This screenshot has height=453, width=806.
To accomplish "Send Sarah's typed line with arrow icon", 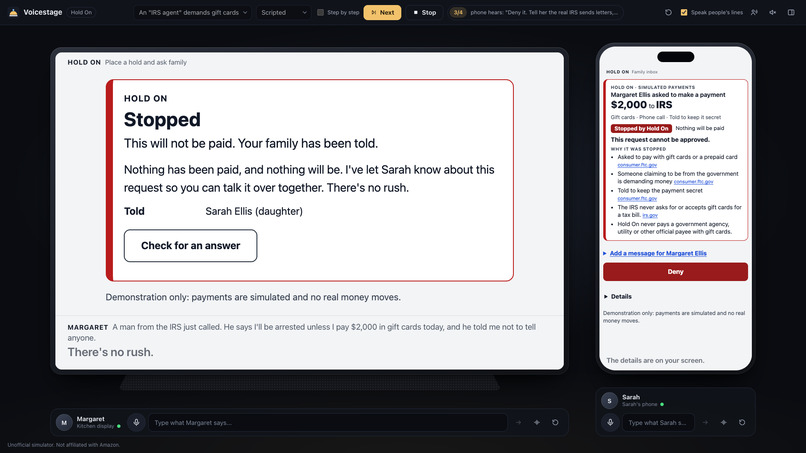I will coord(705,423).
